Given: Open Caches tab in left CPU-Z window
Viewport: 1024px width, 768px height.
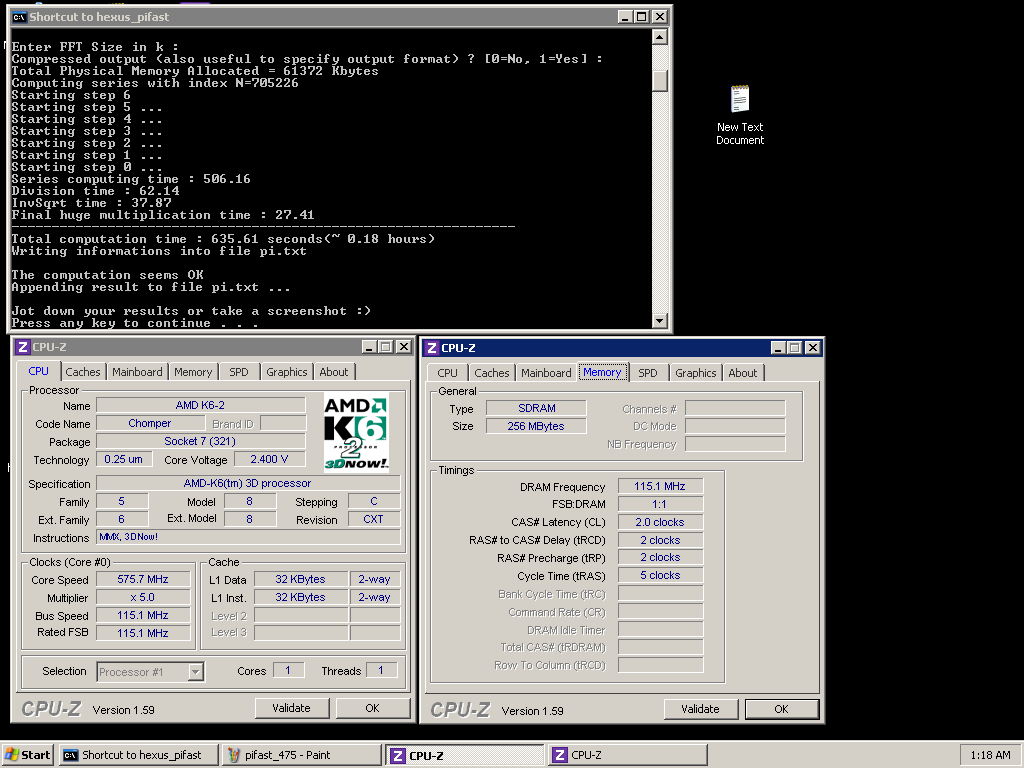Looking at the screenshot, I should 83,372.
